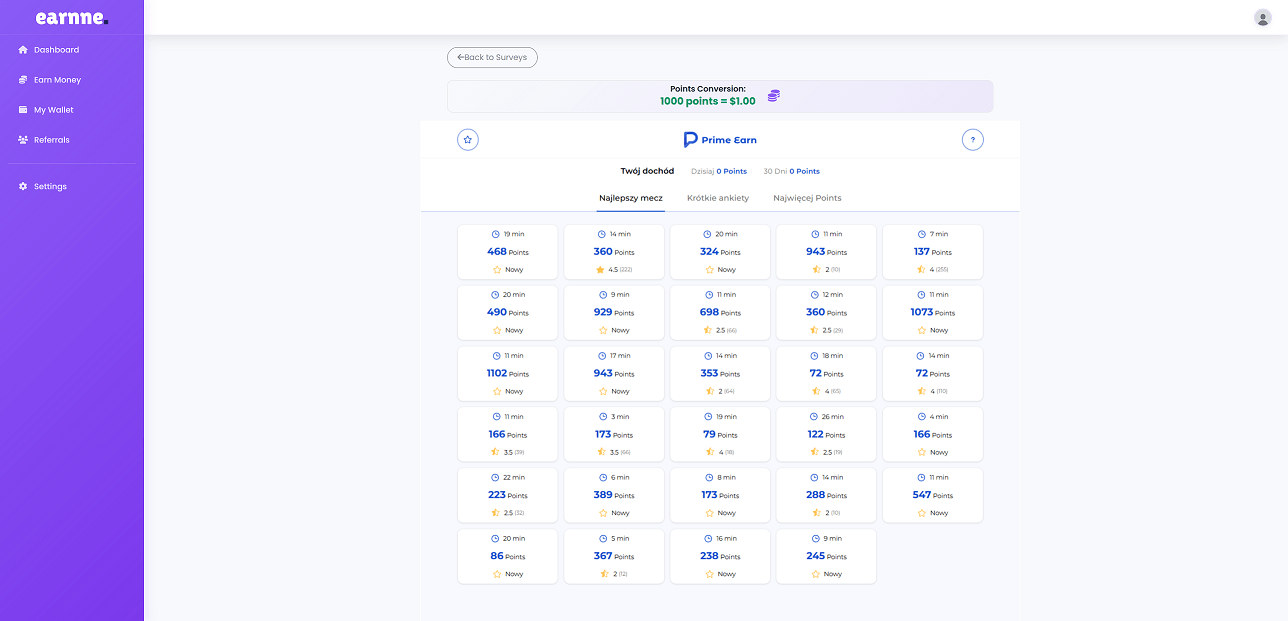Open the 17 min 943 Points card
Screen dimensions: 1288x621
point(614,374)
